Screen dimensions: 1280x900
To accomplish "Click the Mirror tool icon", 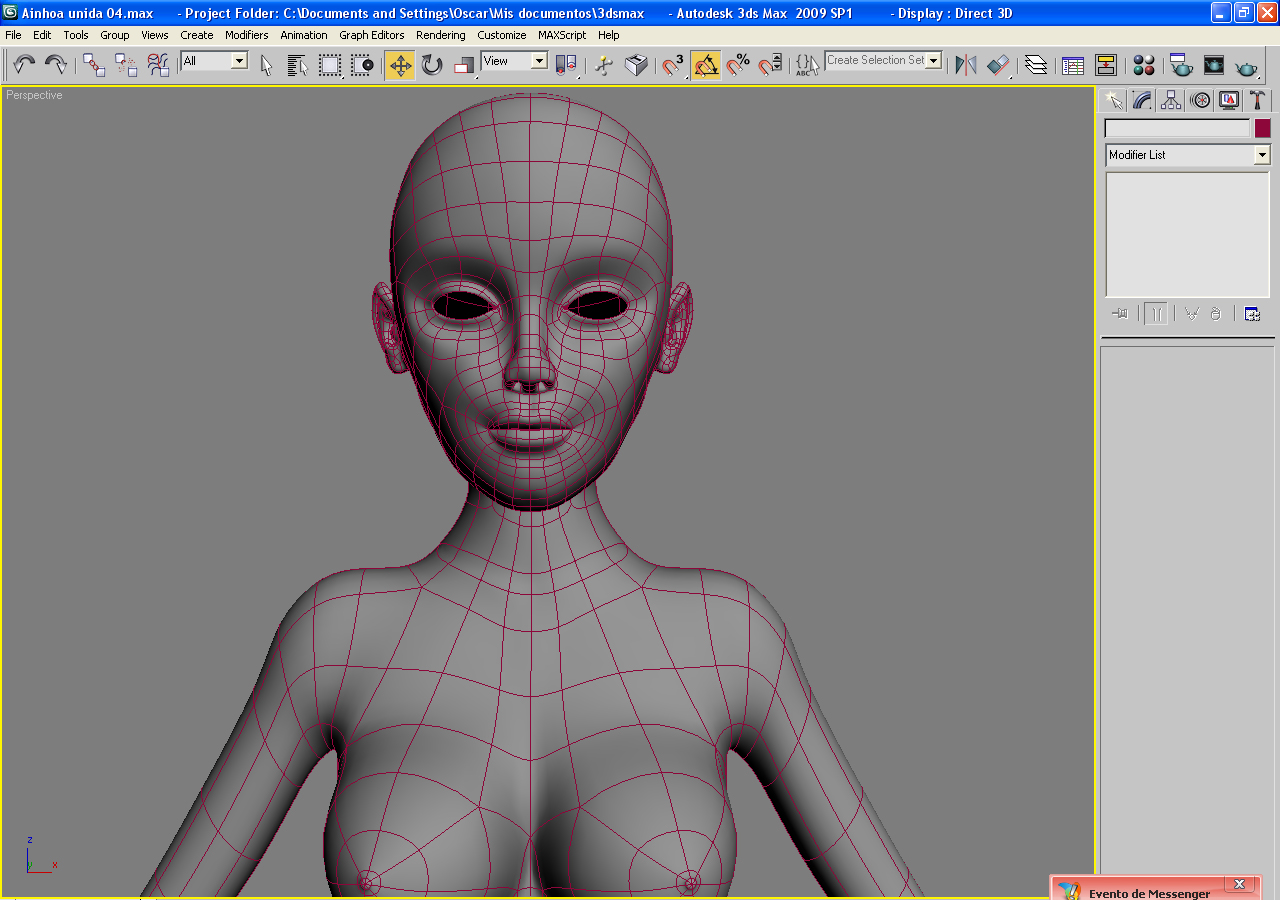I will click(966, 65).
